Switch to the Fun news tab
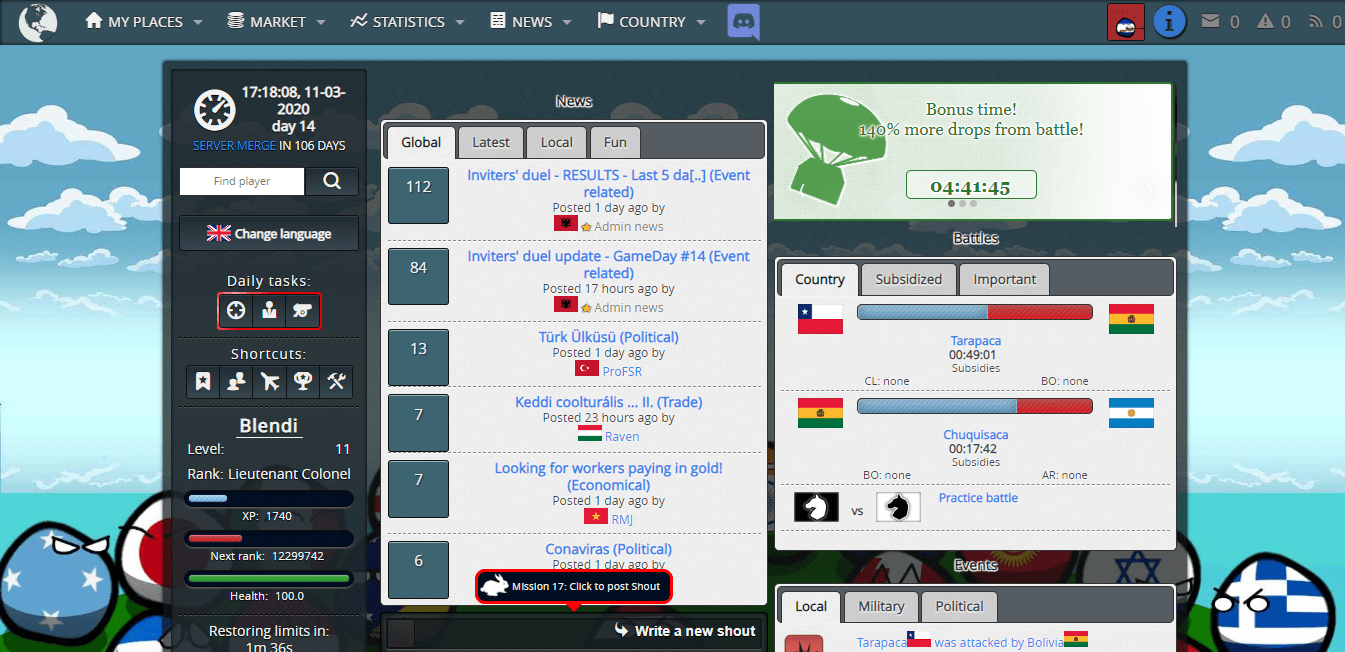 [615, 142]
